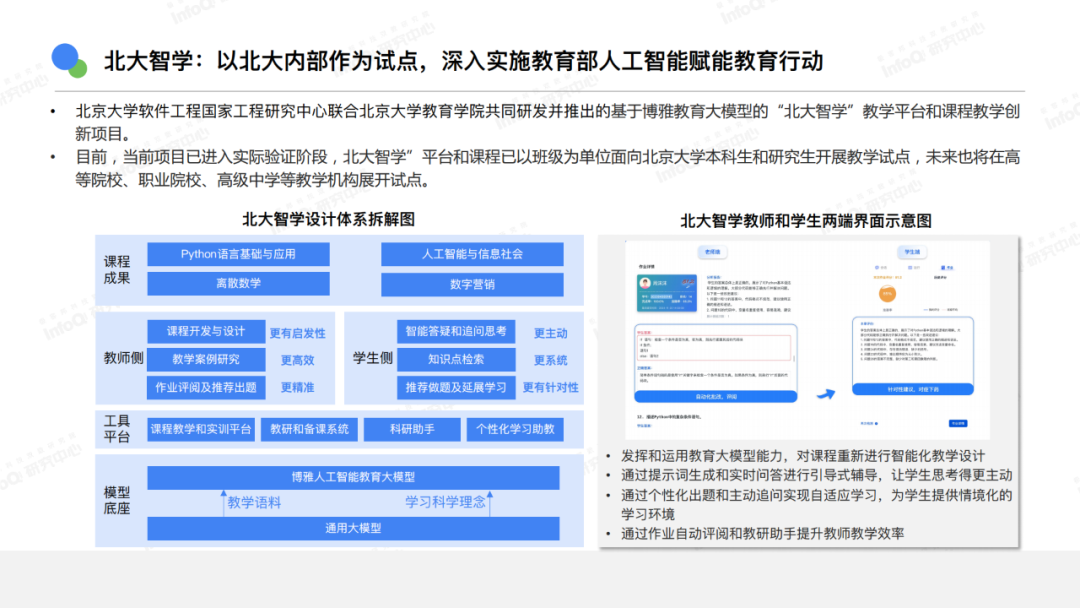Click the 通用大模型 bar

353,528
